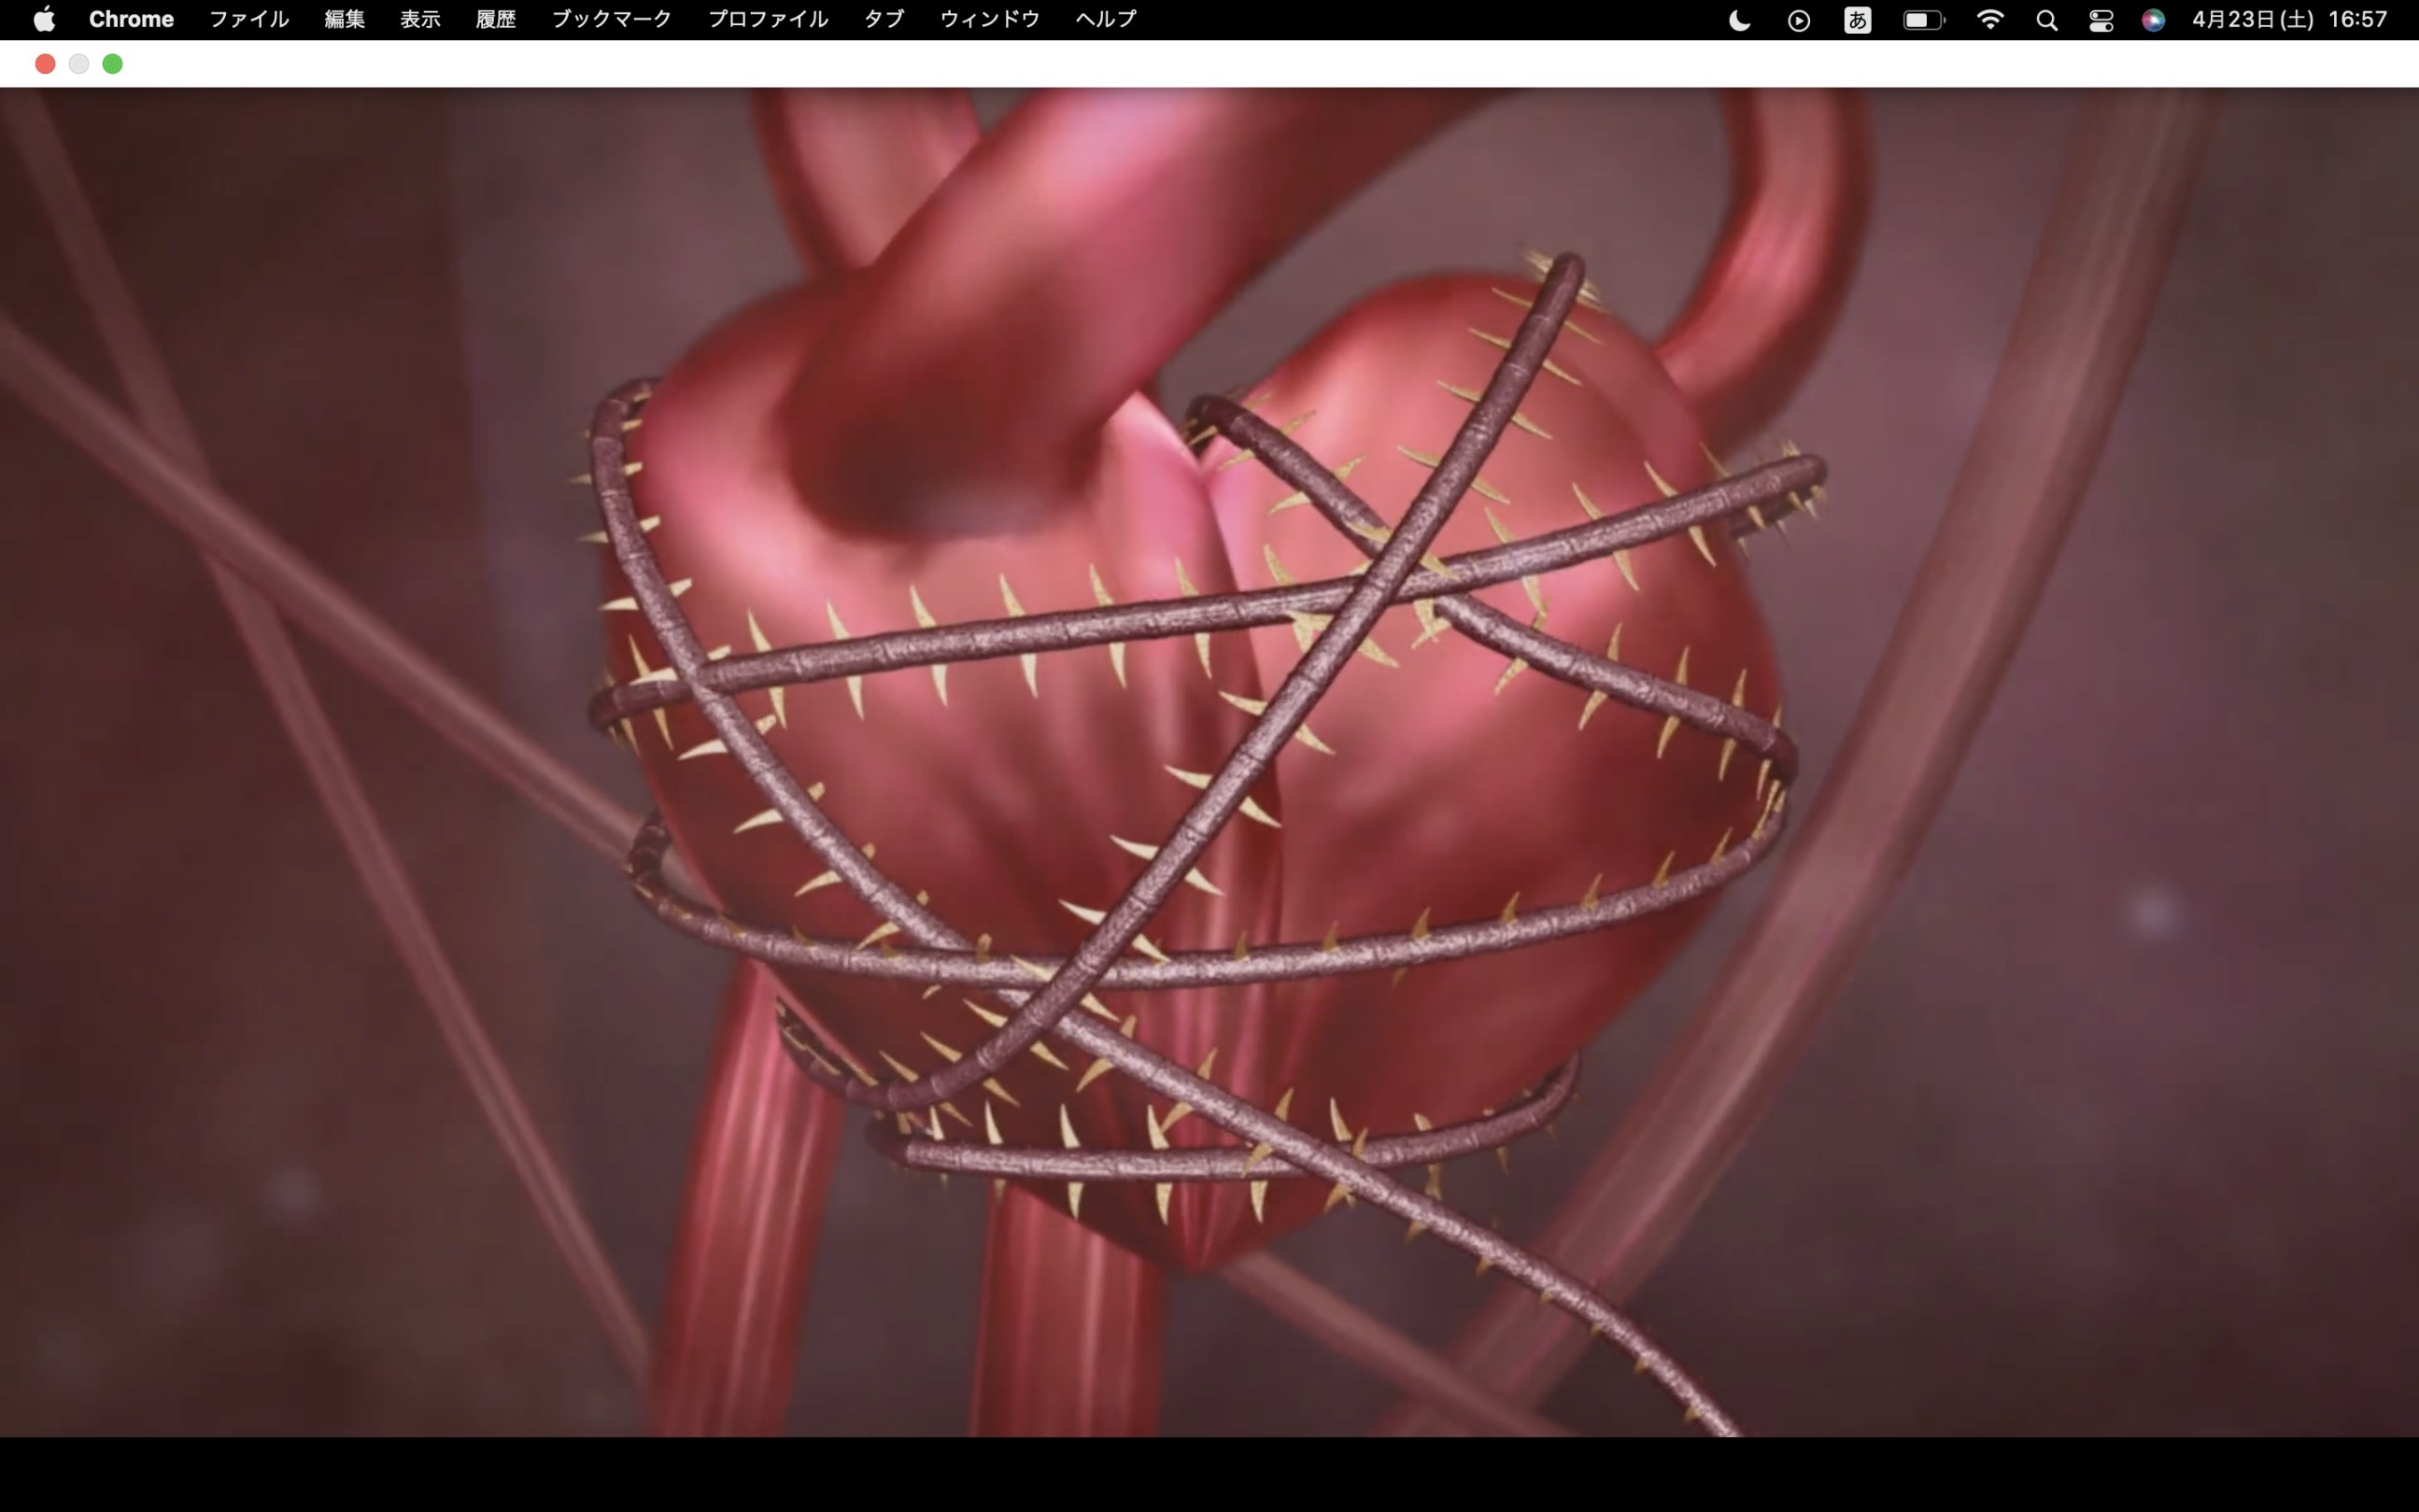This screenshot has height=1512, width=2419.
Task: Open the Chrome application menu
Action: [x=131, y=19]
